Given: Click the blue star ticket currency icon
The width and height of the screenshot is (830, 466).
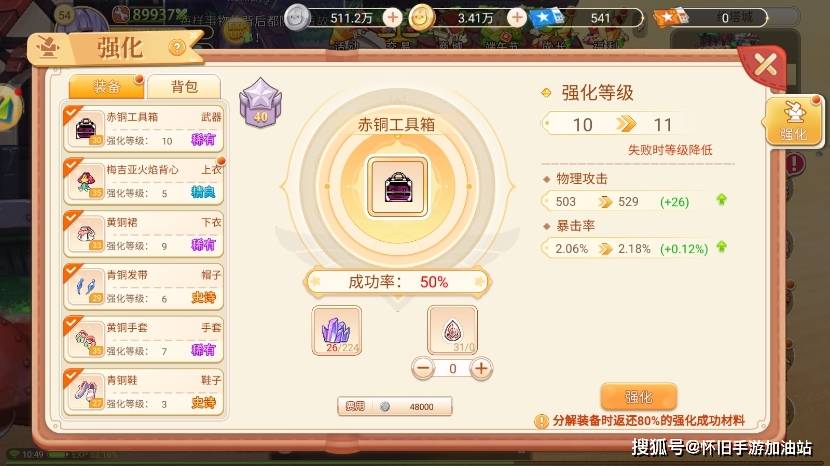Looking at the screenshot, I should 548,17.
